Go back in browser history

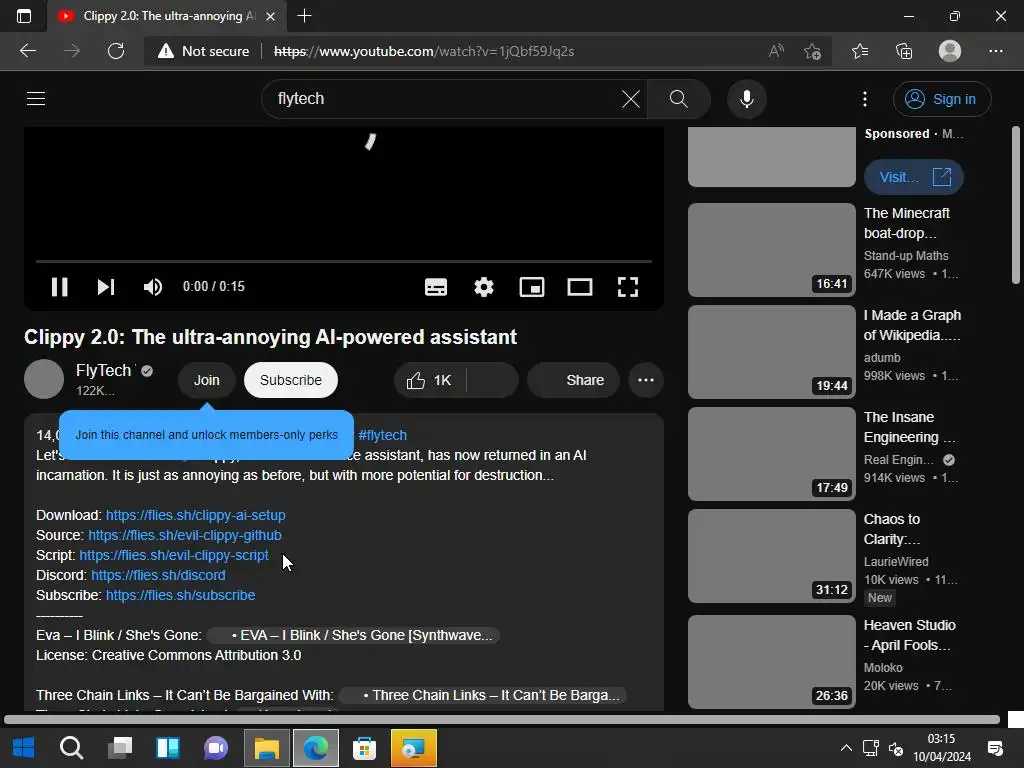tap(27, 51)
